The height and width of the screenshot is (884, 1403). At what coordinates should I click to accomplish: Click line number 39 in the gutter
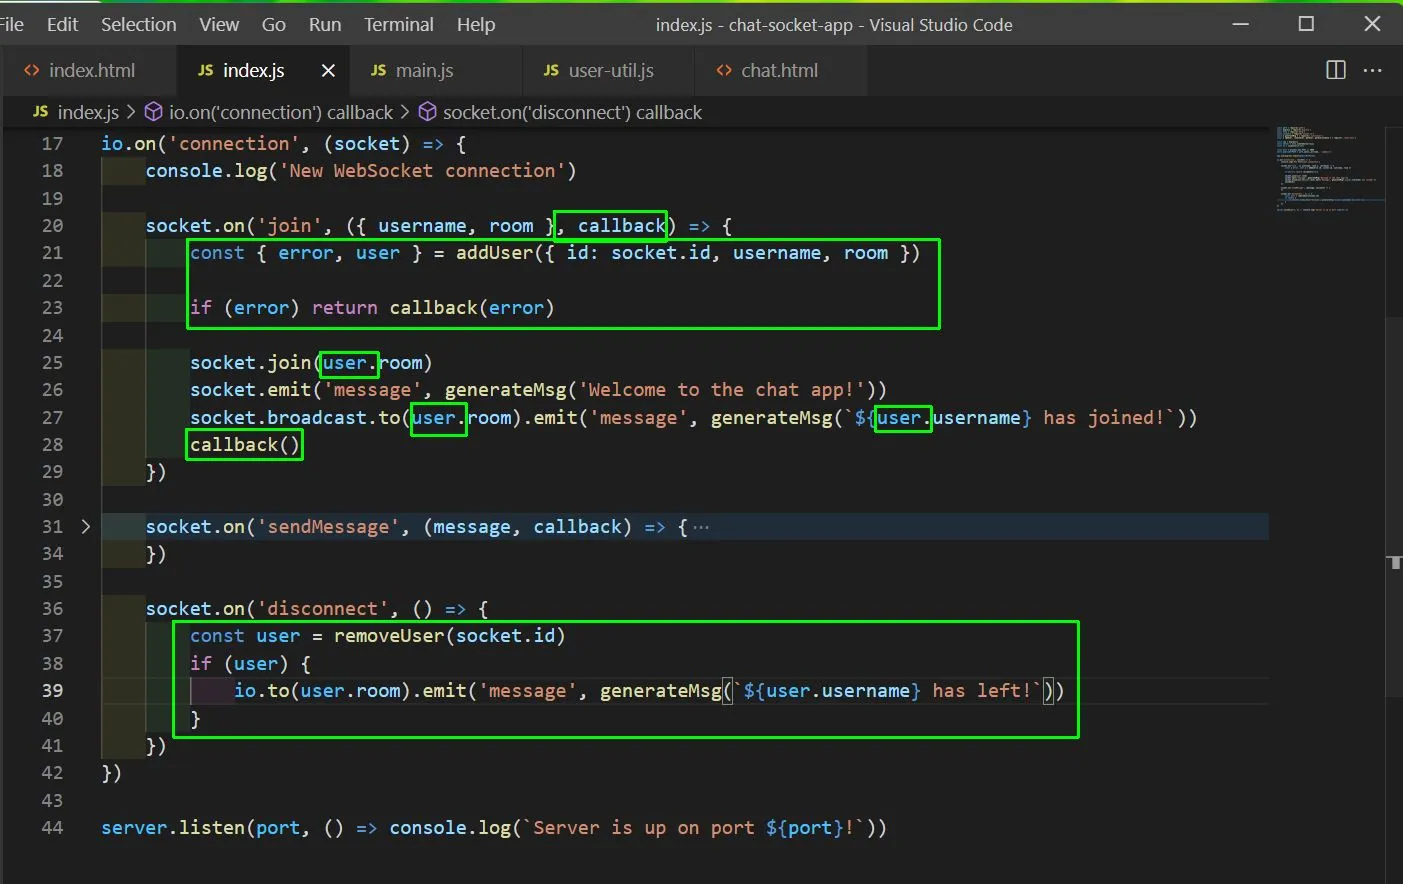tap(52, 690)
